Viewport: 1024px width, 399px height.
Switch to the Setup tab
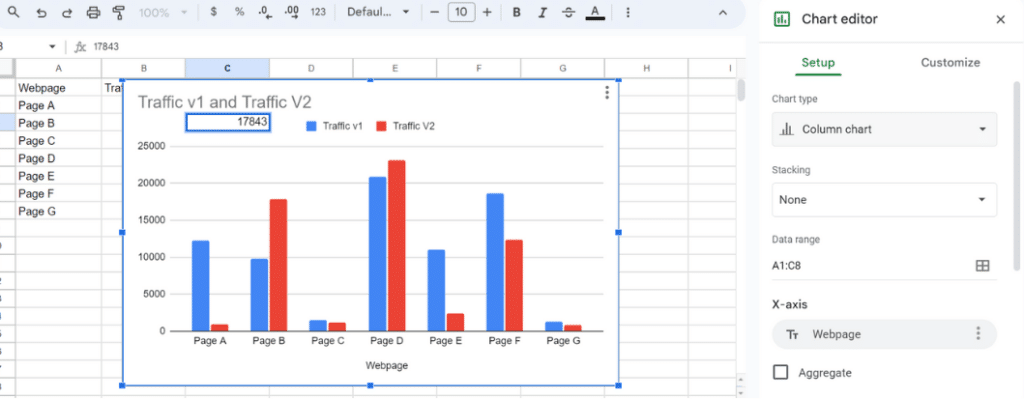coord(818,63)
